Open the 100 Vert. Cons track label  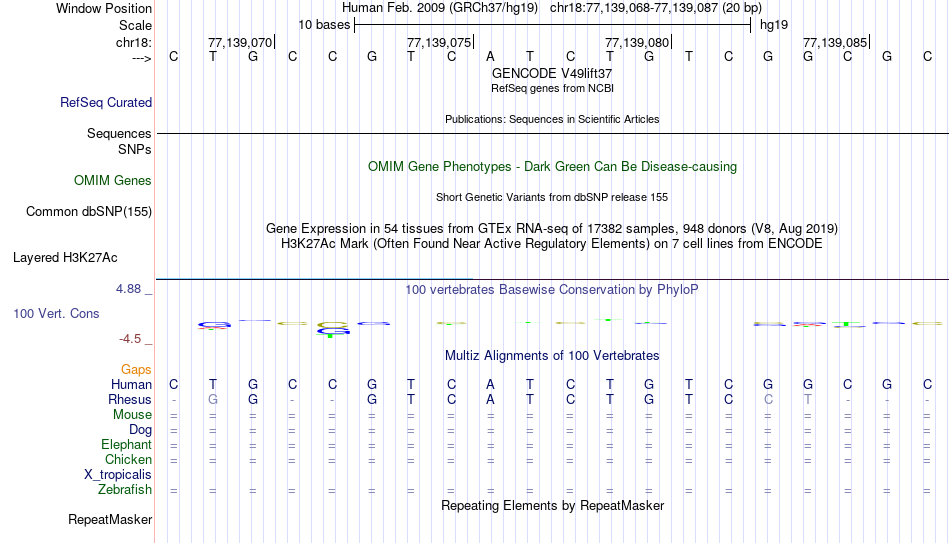[56, 313]
